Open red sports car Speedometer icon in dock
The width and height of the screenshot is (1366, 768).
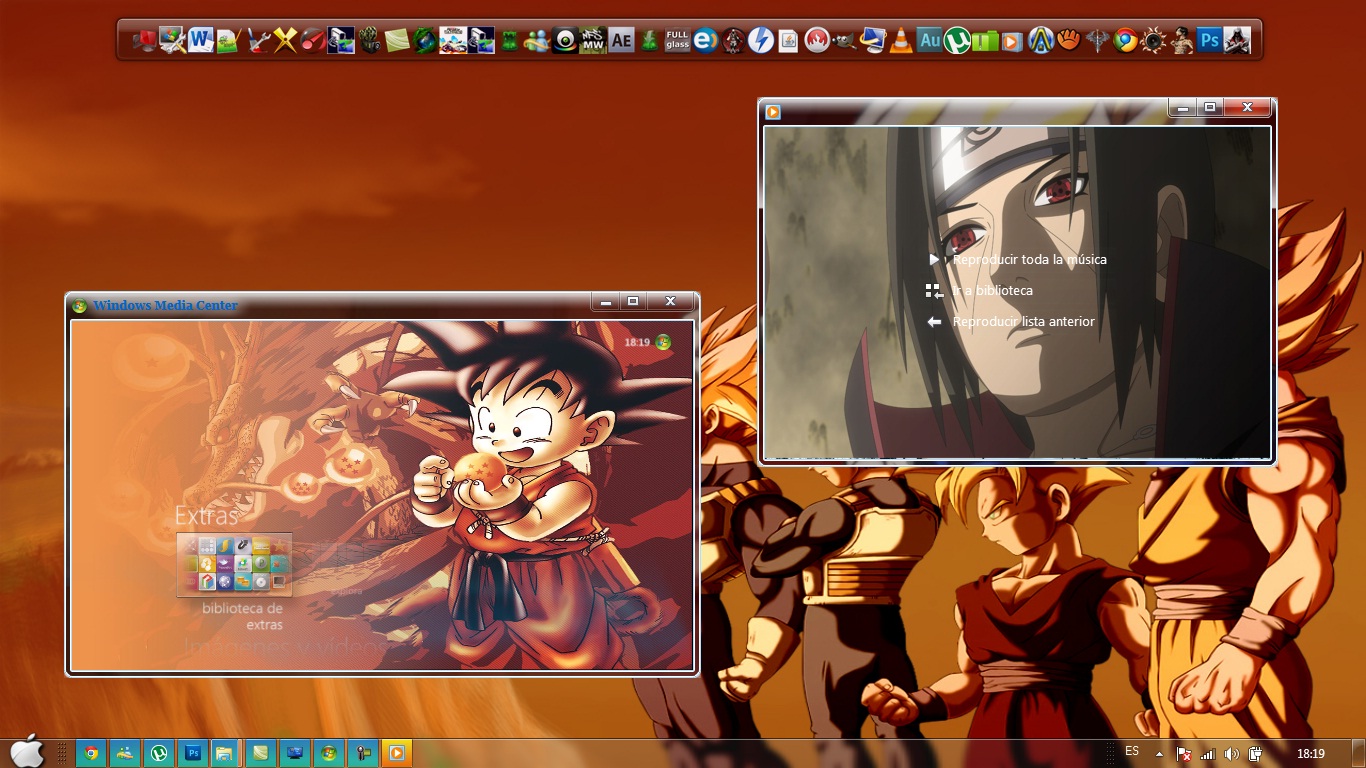[313, 40]
